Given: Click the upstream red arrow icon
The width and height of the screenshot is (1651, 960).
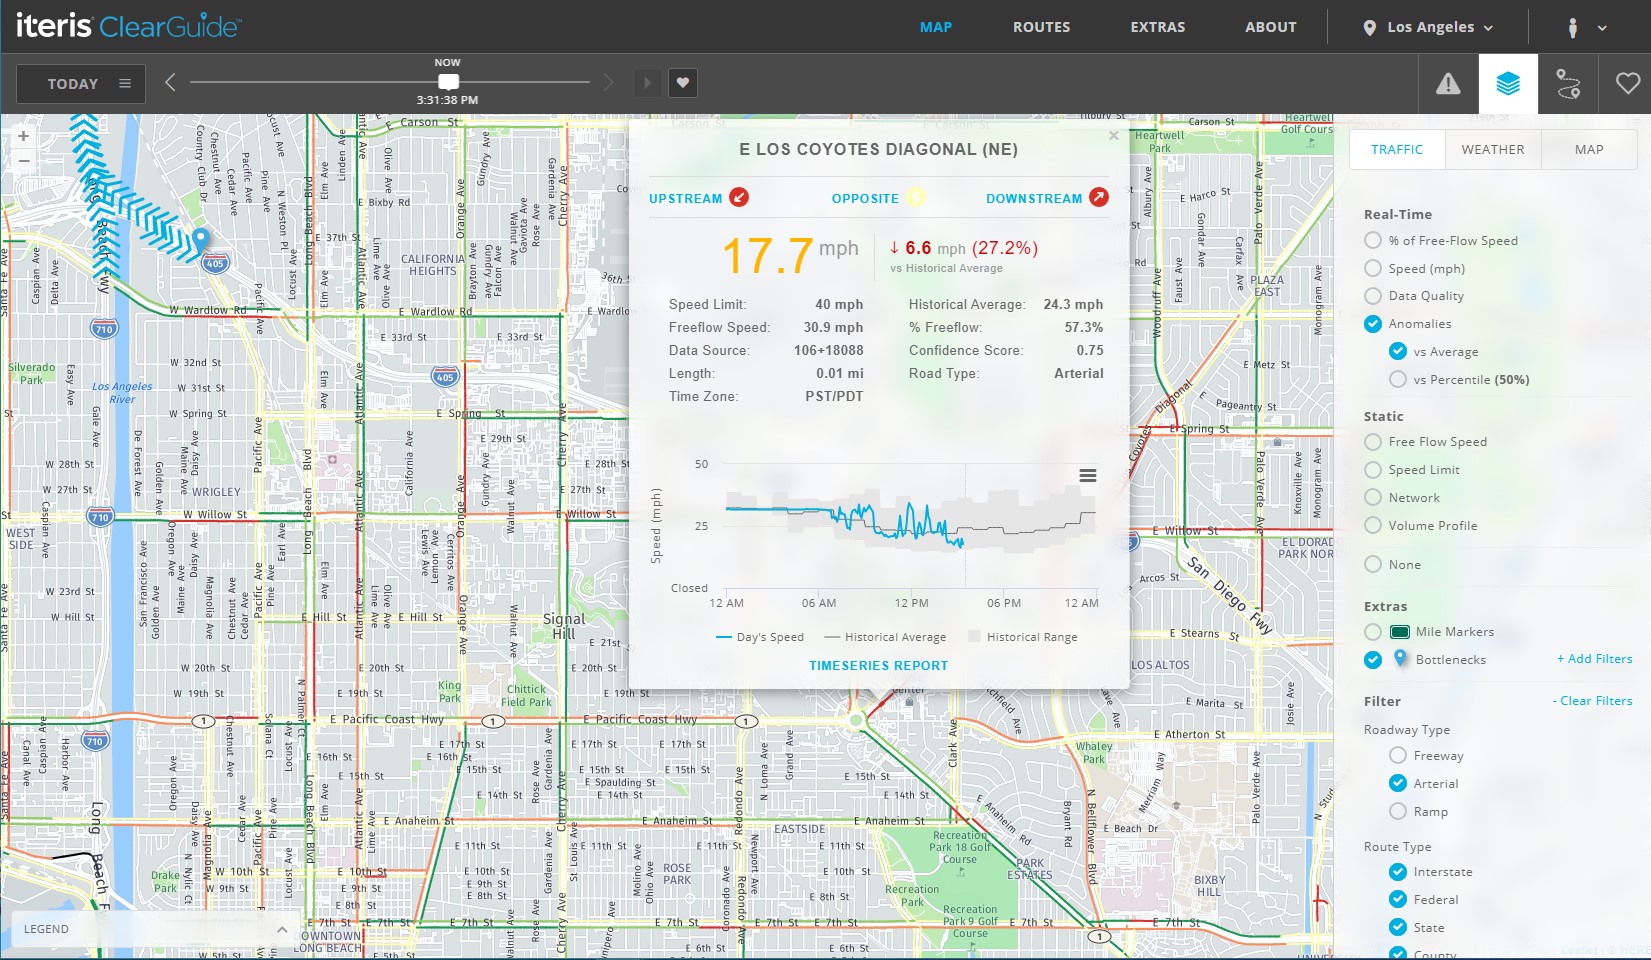Looking at the screenshot, I should [739, 197].
